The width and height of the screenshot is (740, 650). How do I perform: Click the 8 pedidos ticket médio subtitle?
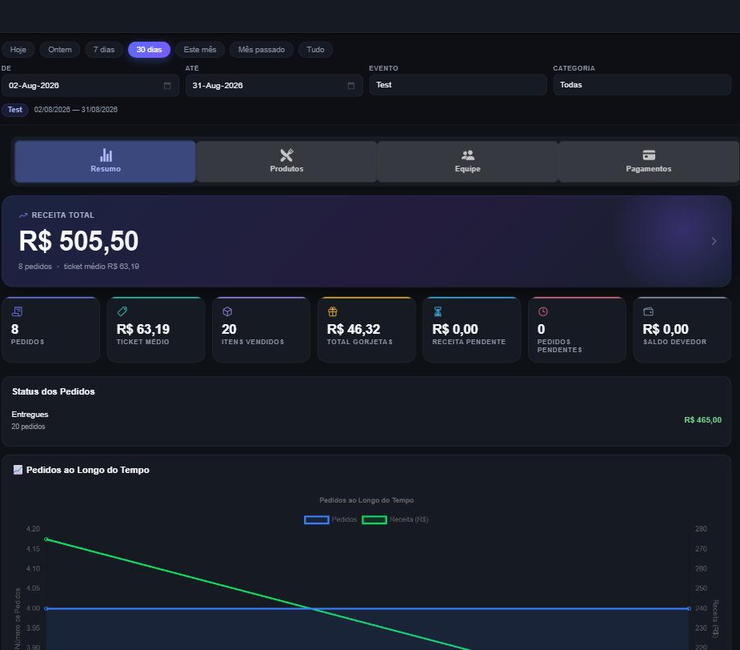(x=79, y=266)
